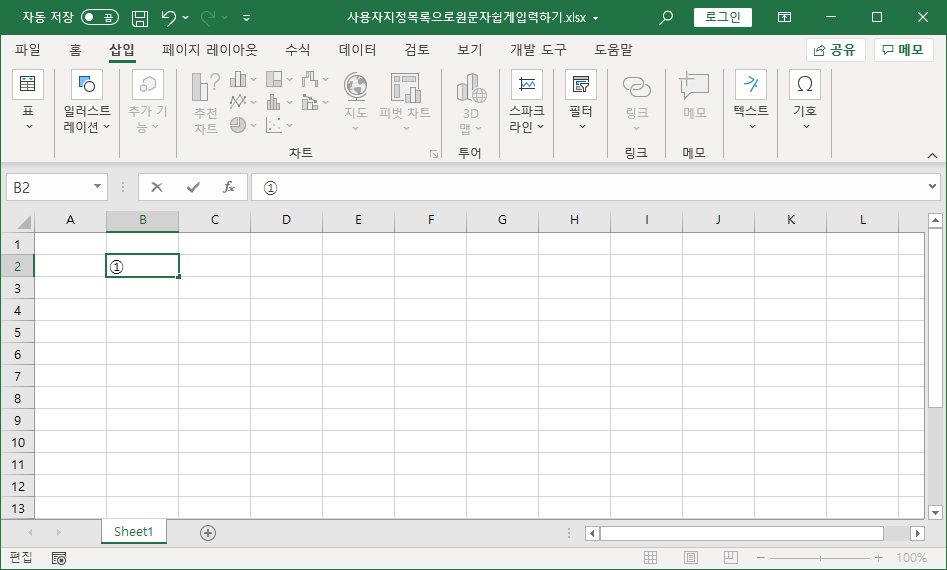Click the Insert Function fx icon
Image resolution: width=947 pixels, height=570 pixels.
(229, 187)
